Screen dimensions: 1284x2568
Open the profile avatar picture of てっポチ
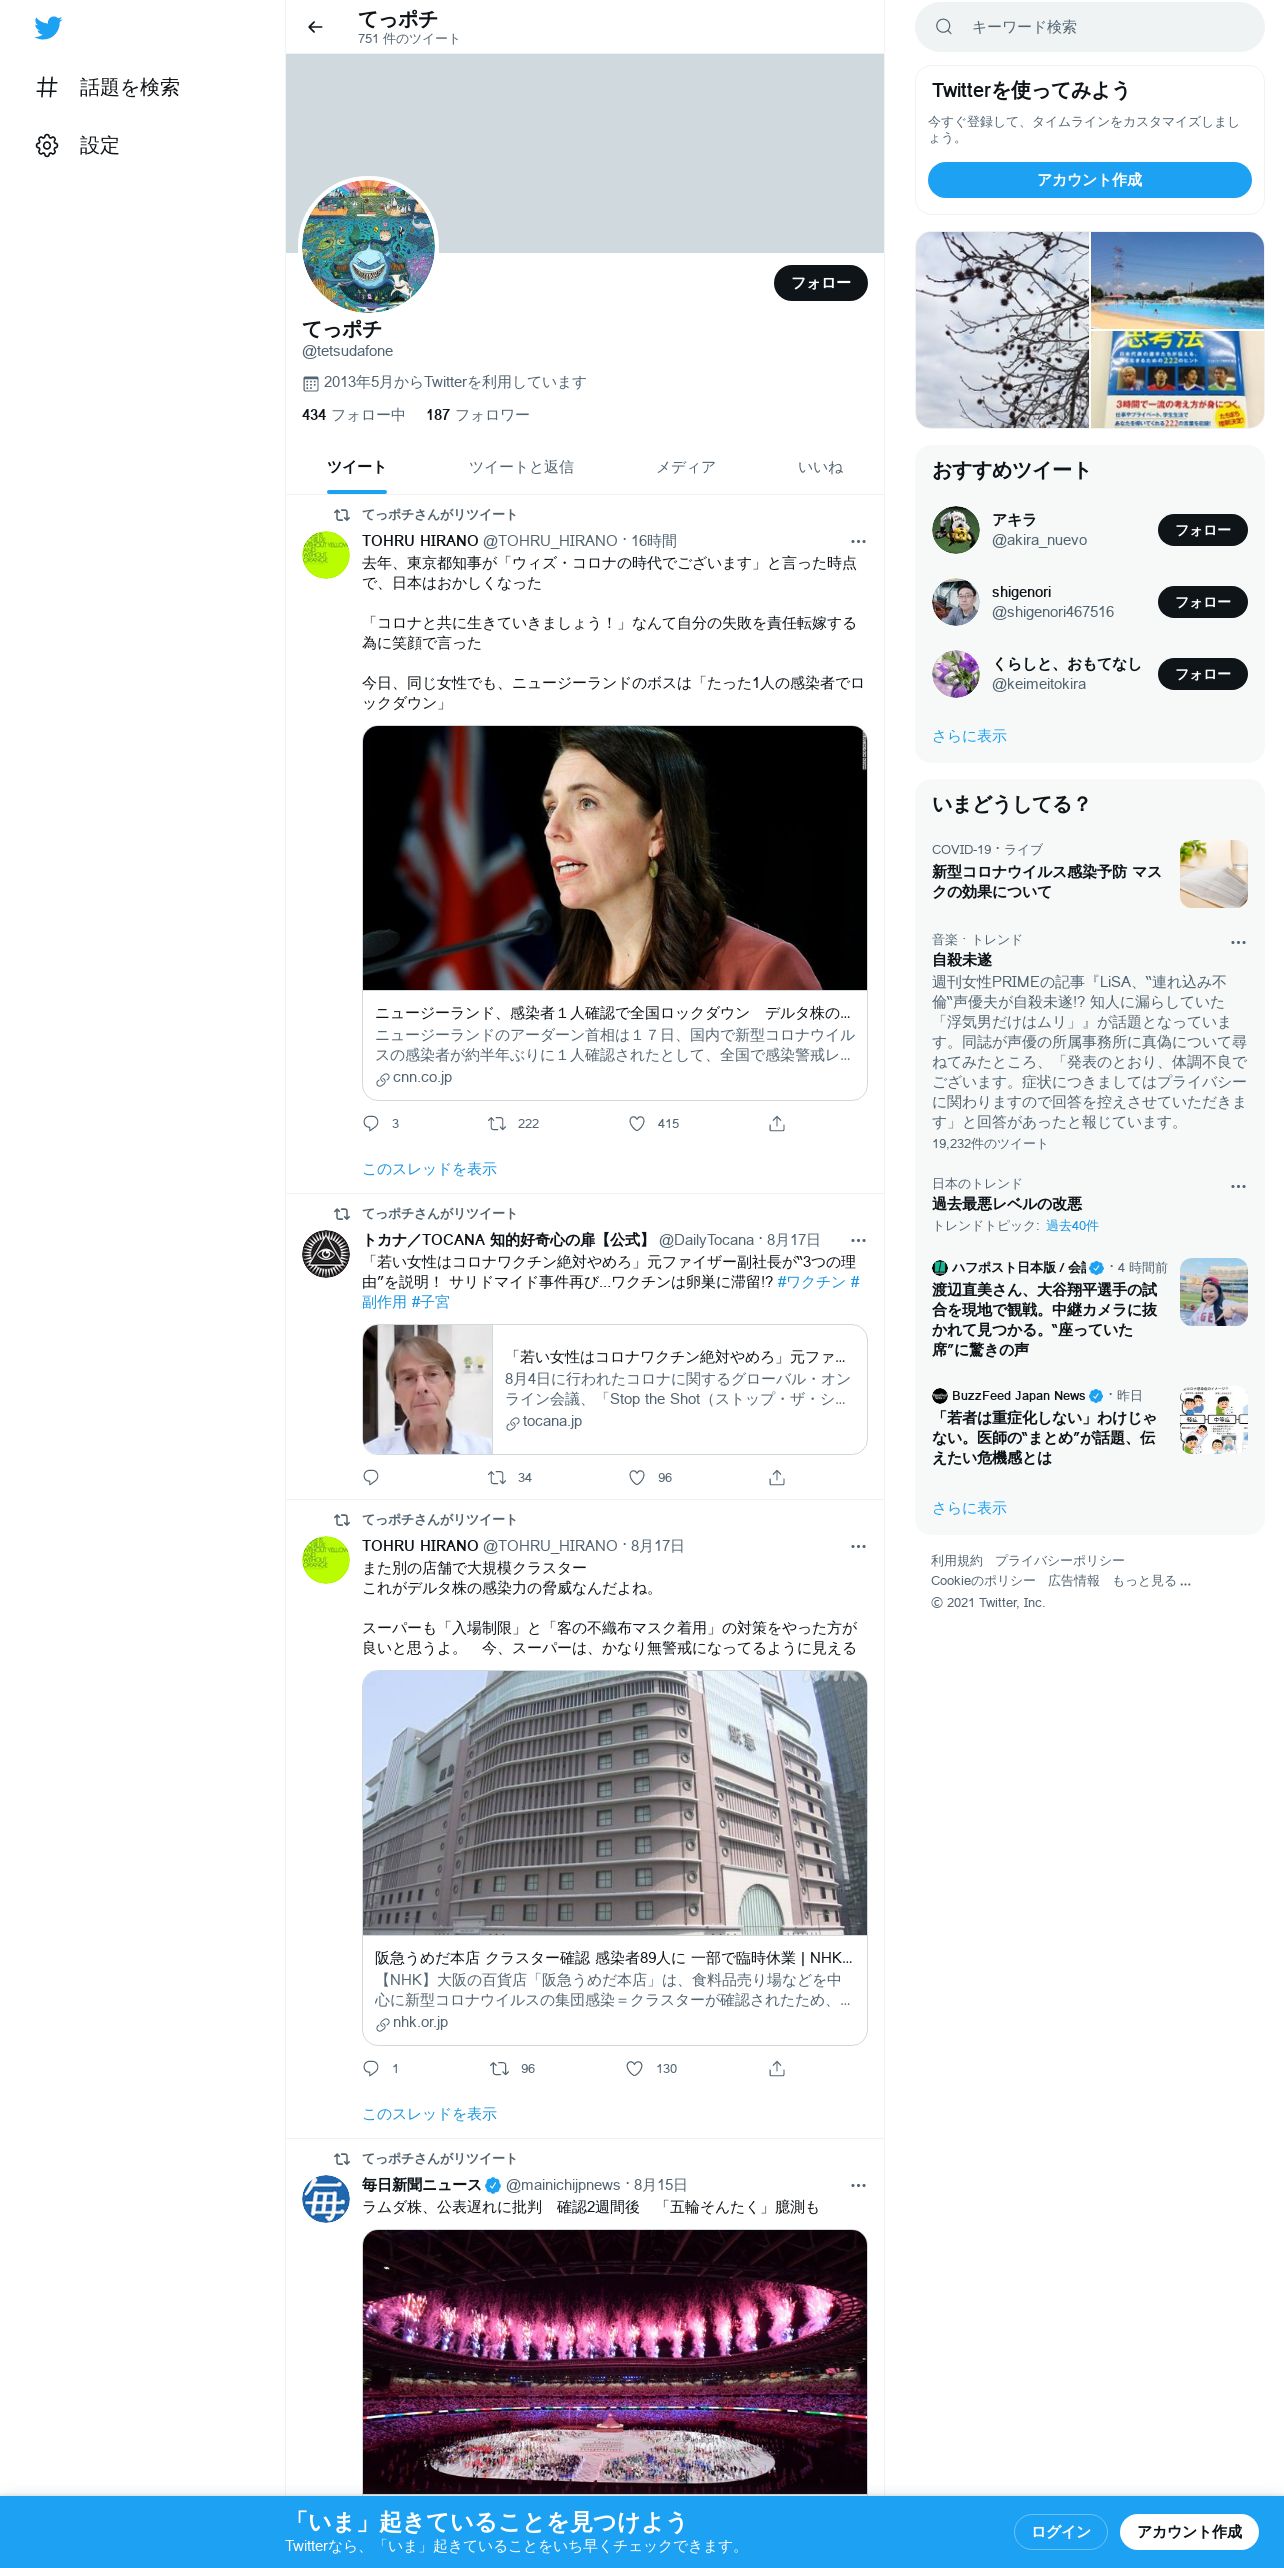369,245
